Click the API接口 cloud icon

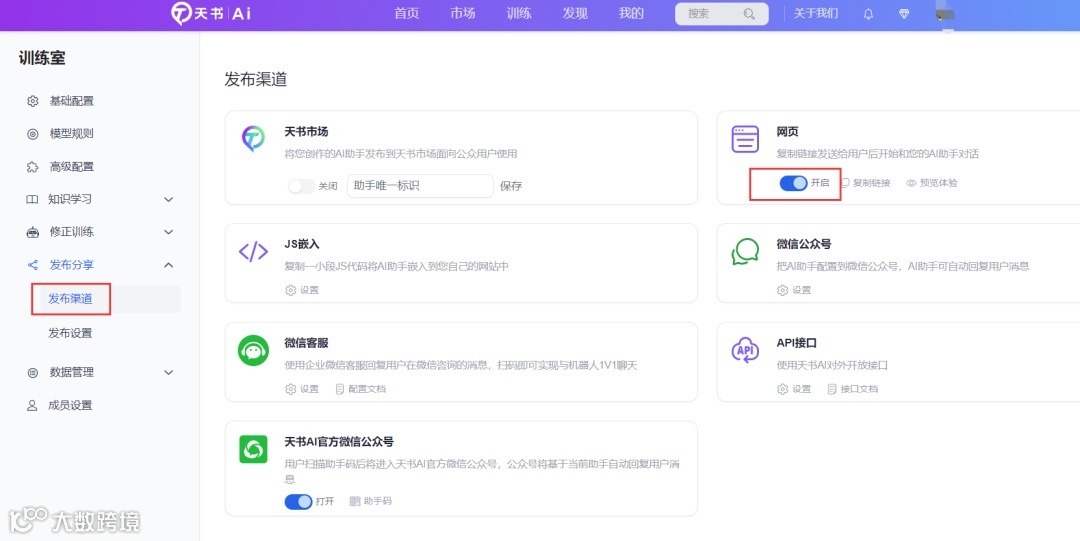(745, 350)
